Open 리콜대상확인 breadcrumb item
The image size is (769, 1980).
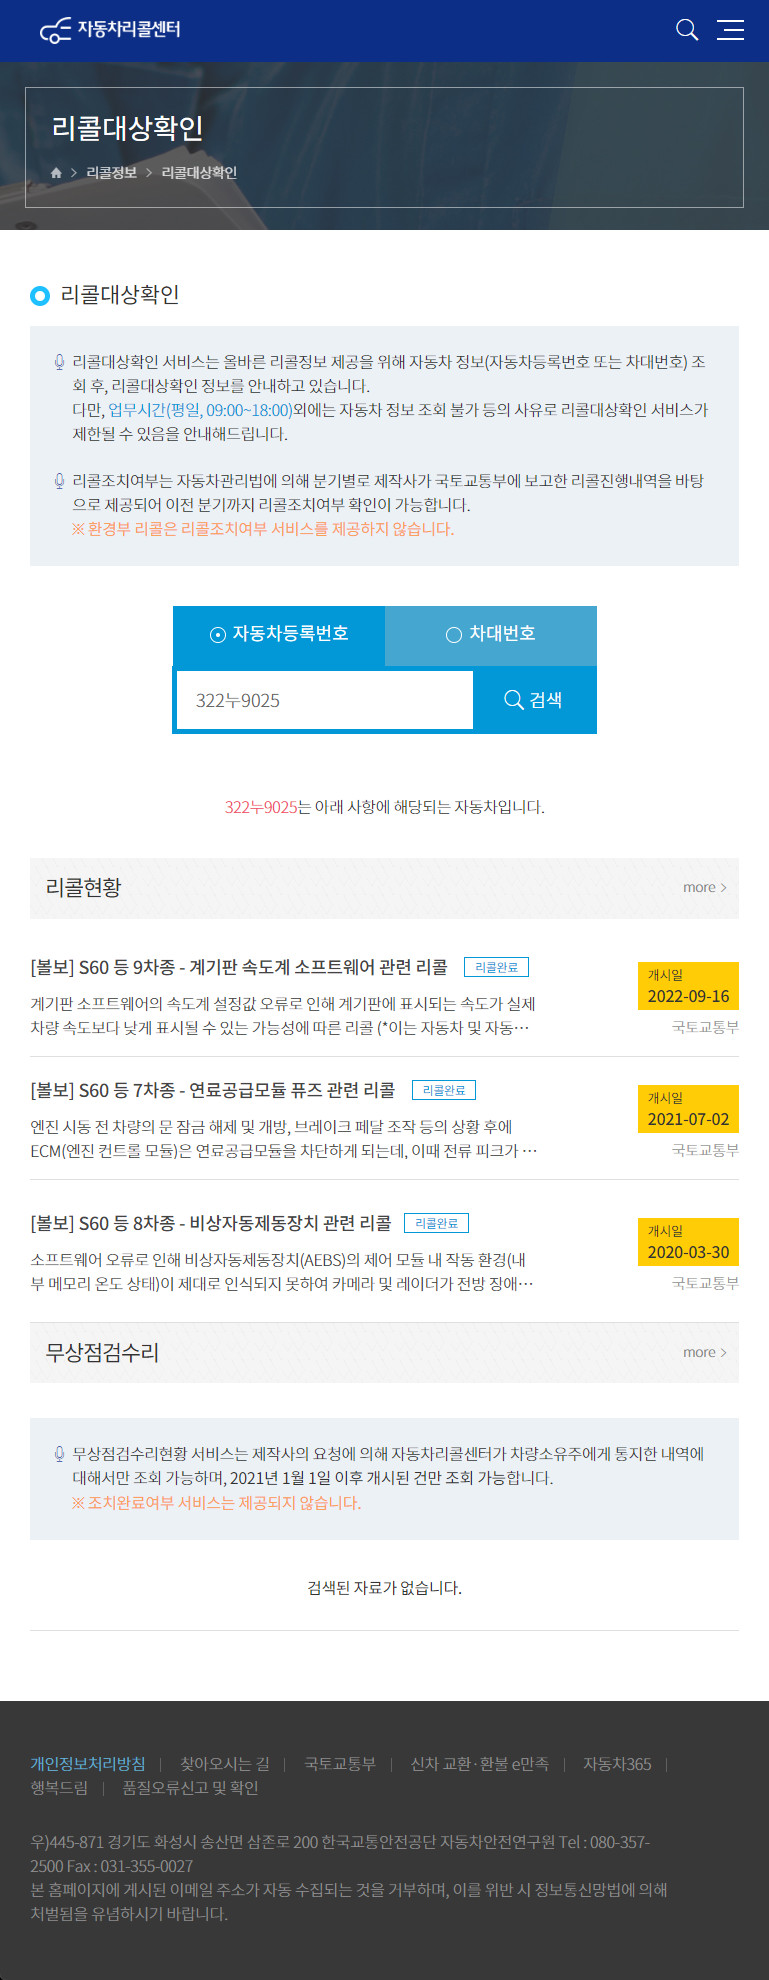199,173
